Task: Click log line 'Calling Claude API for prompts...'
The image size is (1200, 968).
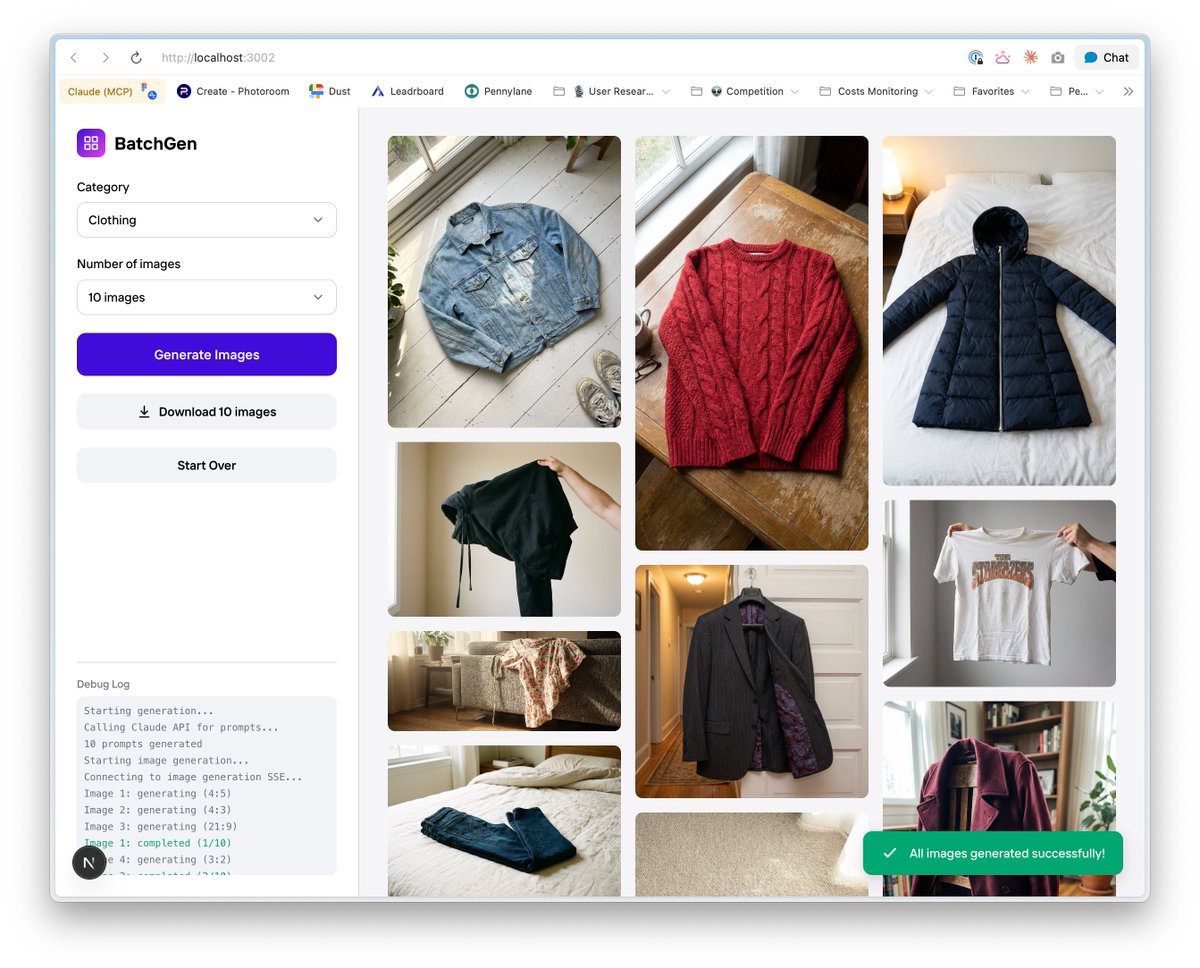Action: [x=181, y=727]
